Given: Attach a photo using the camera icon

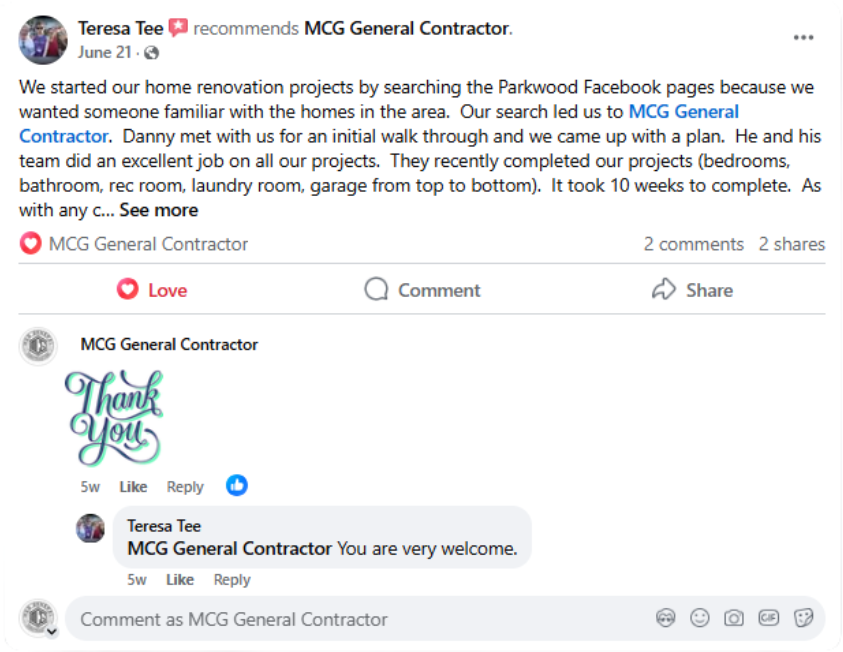Looking at the screenshot, I should click(x=734, y=618).
